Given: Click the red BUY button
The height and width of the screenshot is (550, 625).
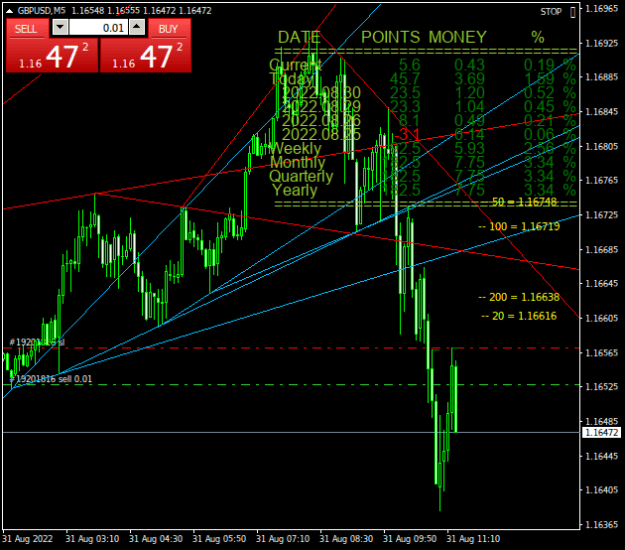Looking at the screenshot, I should coord(169,29).
